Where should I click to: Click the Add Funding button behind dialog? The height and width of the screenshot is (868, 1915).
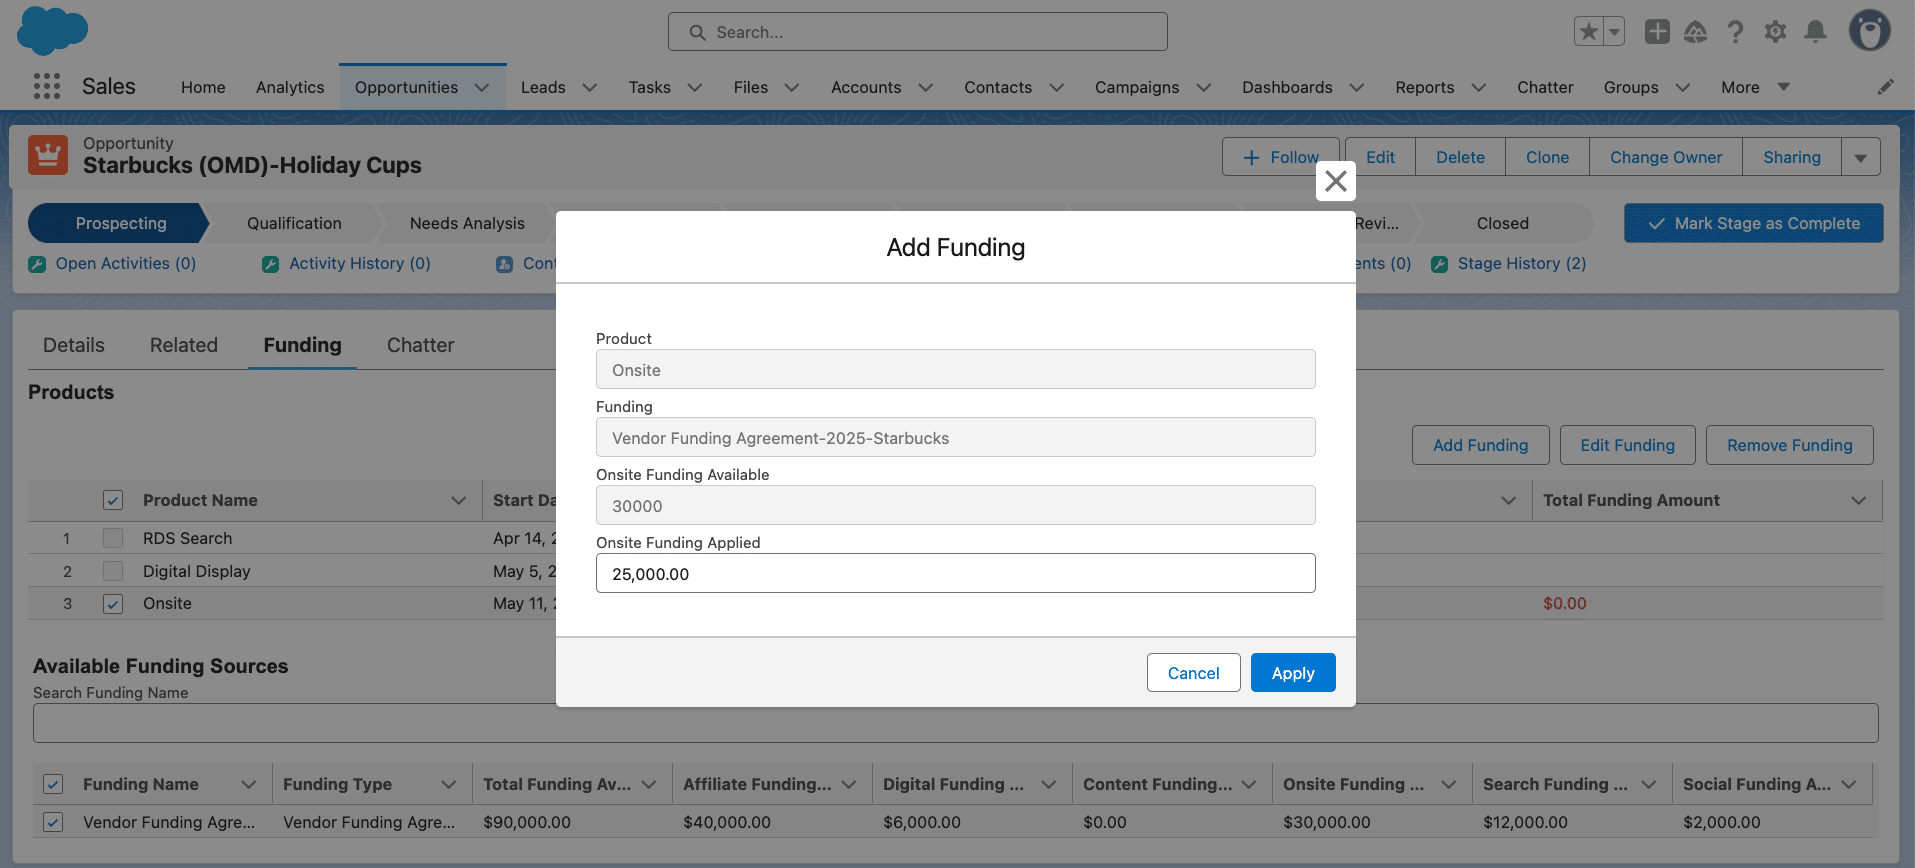pyautogui.click(x=1481, y=445)
